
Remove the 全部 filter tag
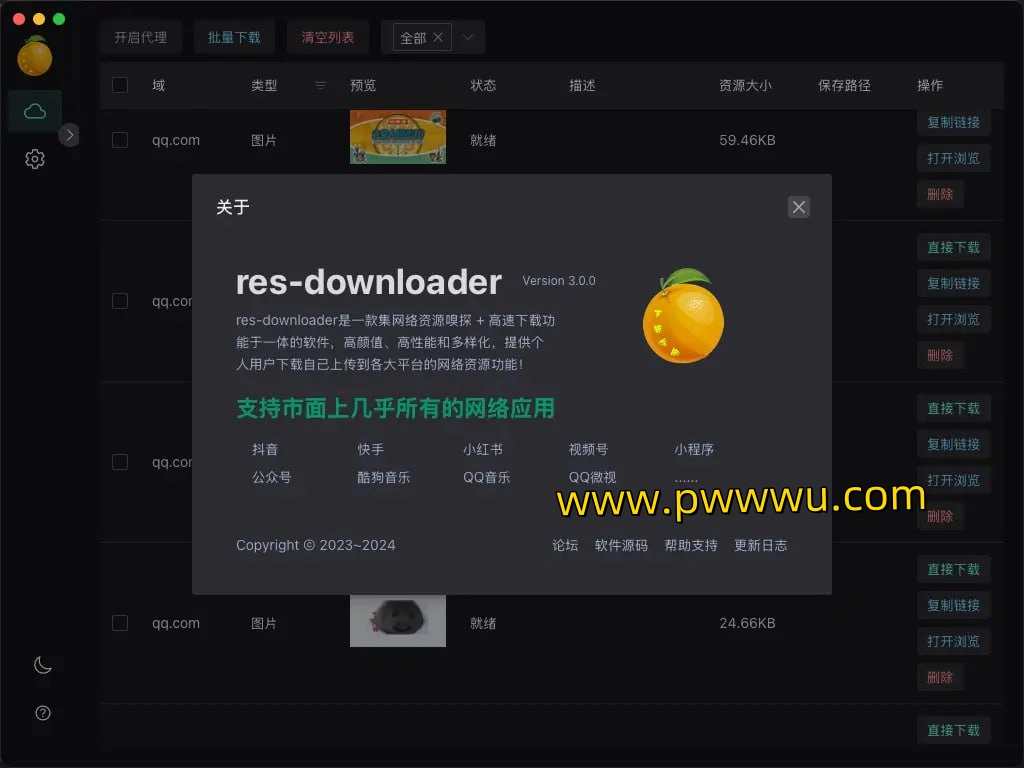coord(438,37)
